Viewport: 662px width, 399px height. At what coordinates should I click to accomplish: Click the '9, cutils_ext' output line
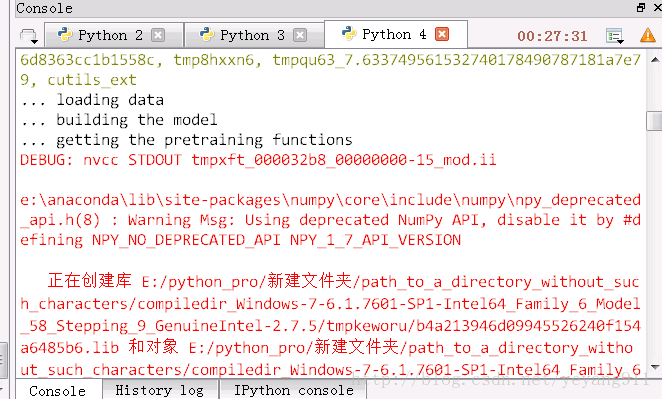(78, 80)
